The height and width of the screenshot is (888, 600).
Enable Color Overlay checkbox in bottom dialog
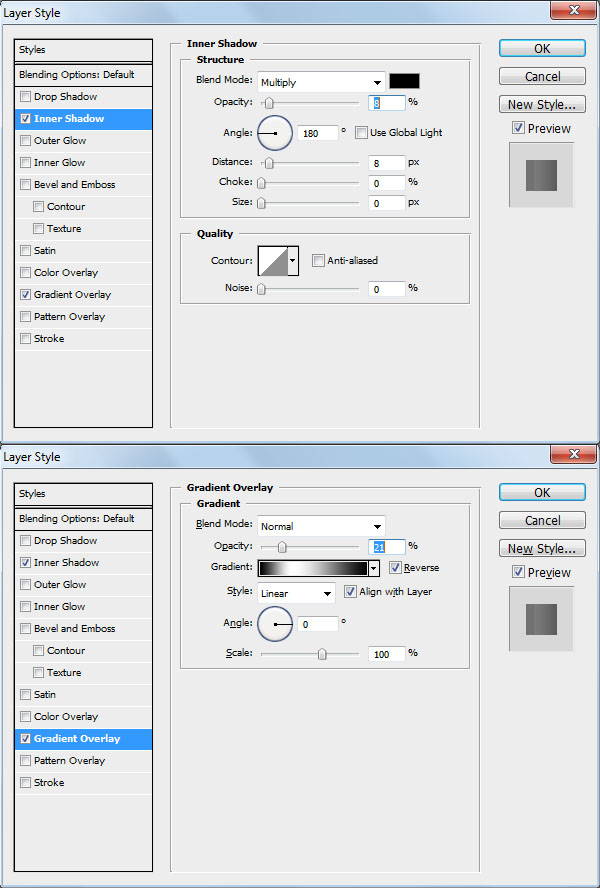tap(25, 716)
